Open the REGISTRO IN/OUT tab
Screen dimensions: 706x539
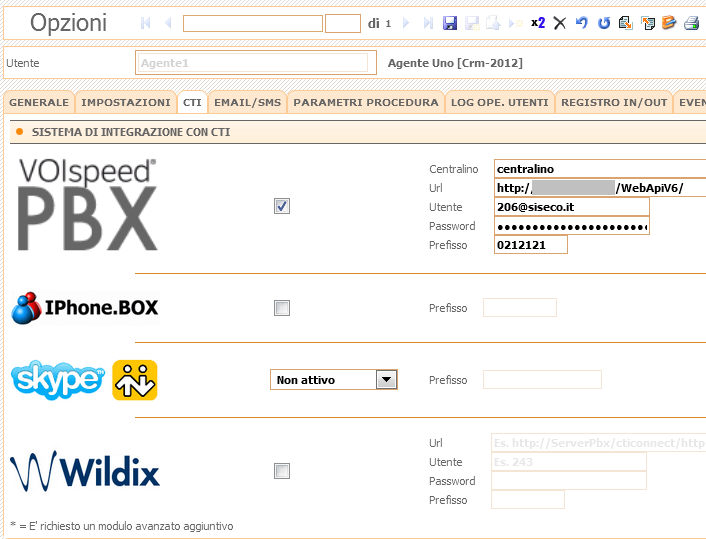pyautogui.click(x=614, y=102)
